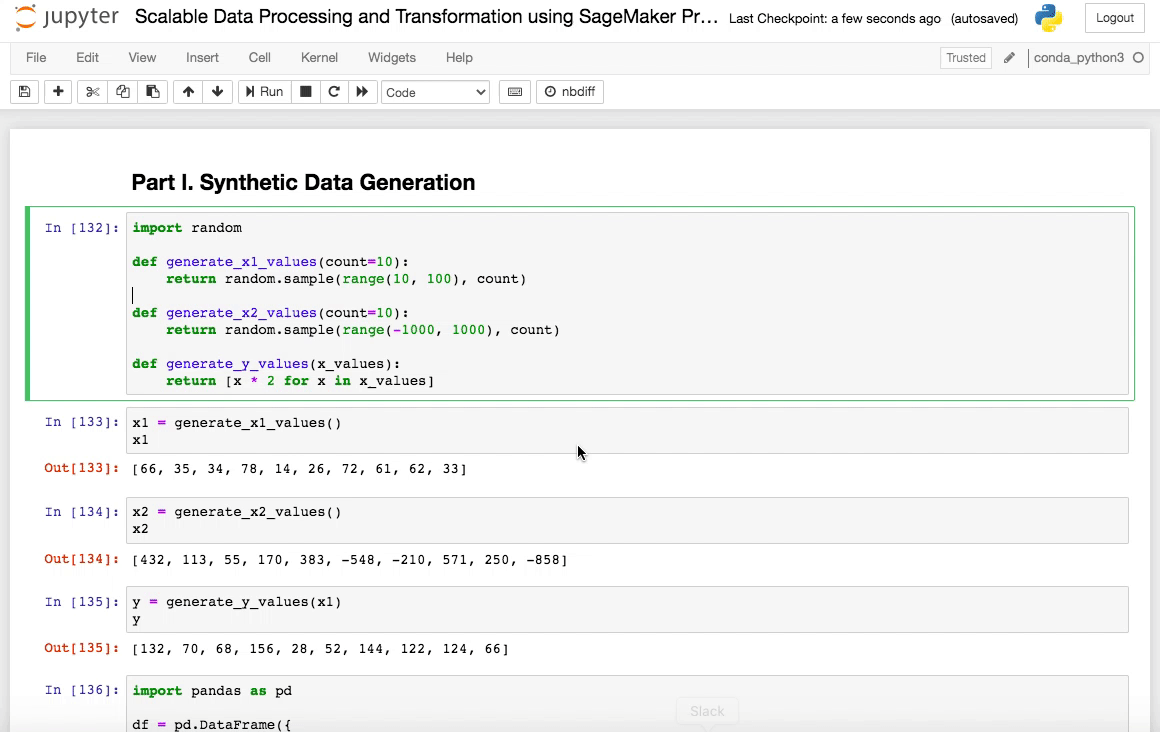Click into the import random code cell
The width and height of the screenshot is (1160, 732).
coord(627,303)
